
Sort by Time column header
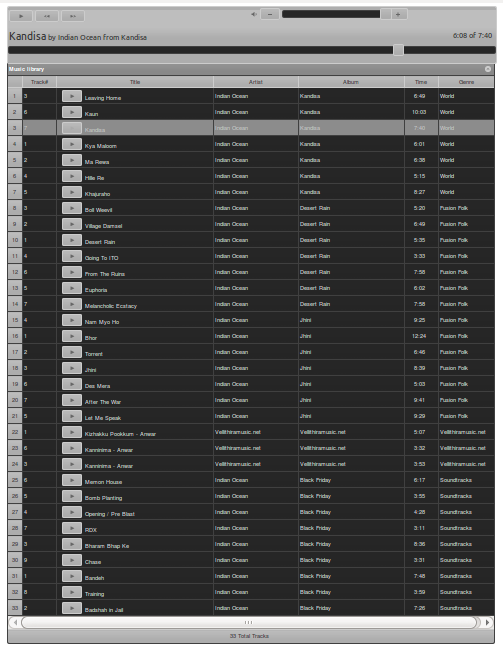(421, 82)
